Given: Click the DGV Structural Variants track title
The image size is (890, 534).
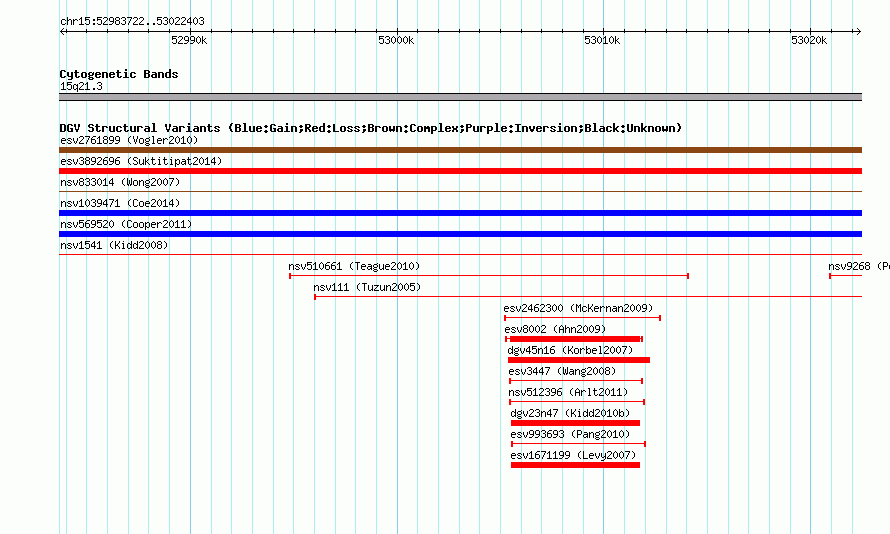Looking at the screenshot, I should 371,128.
